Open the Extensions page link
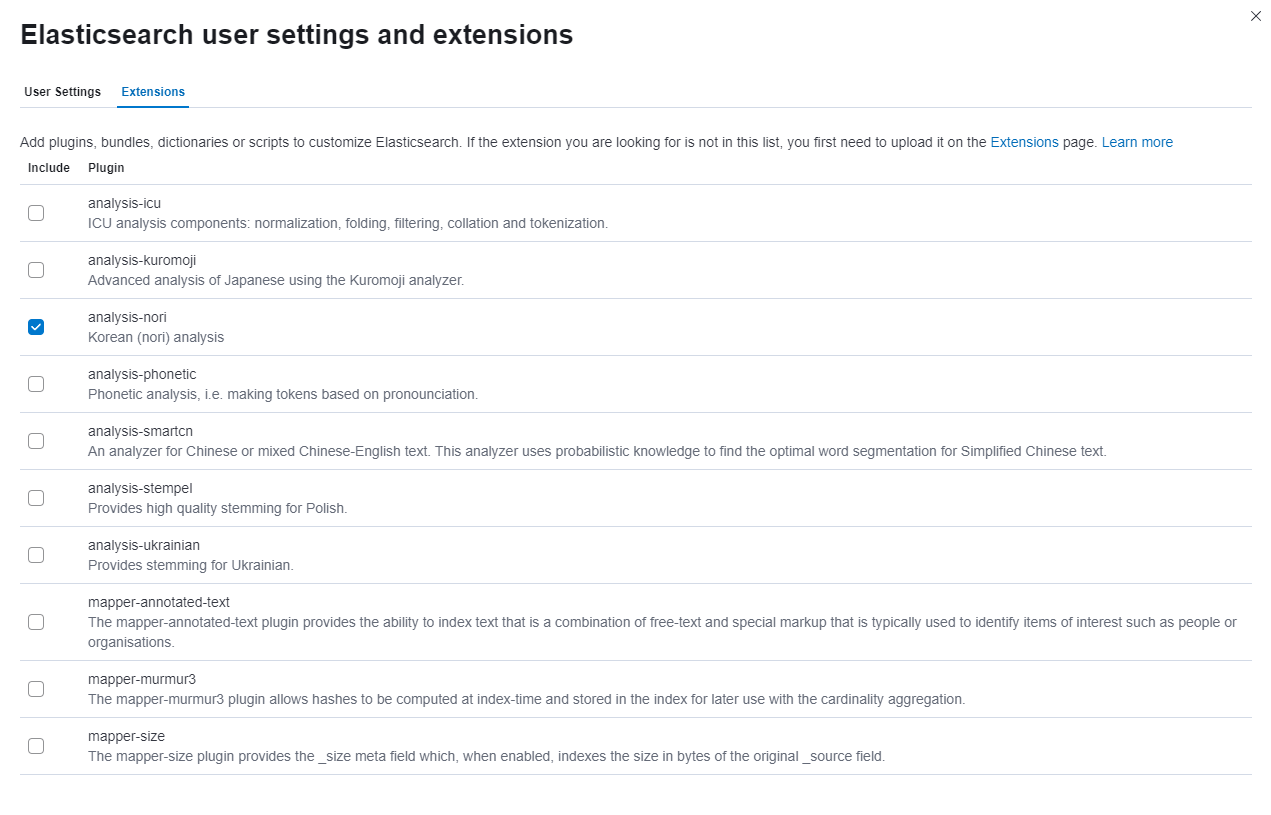The image size is (1271, 815). [1024, 142]
